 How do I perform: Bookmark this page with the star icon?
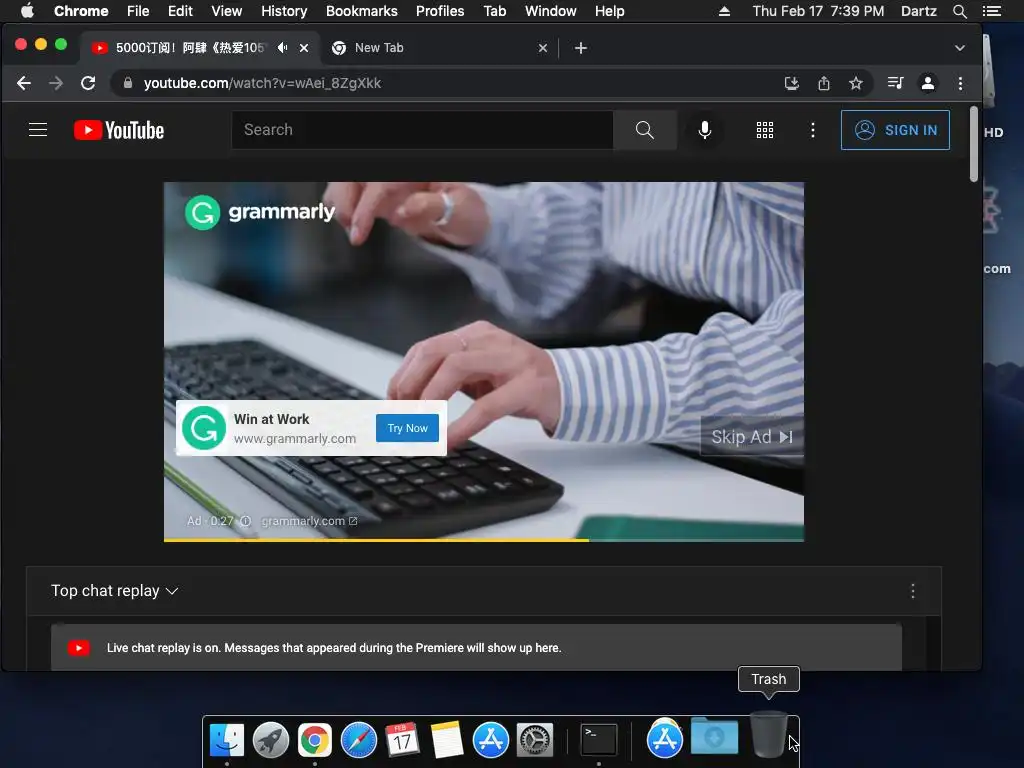(x=856, y=83)
